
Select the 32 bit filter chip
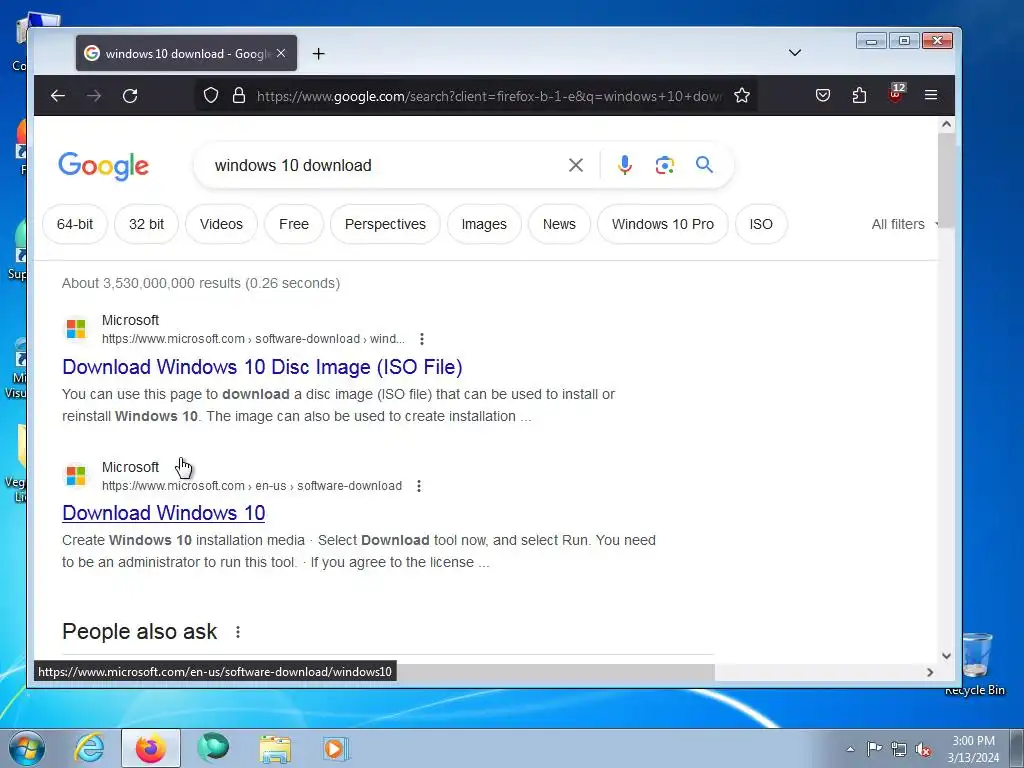coord(146,224)
